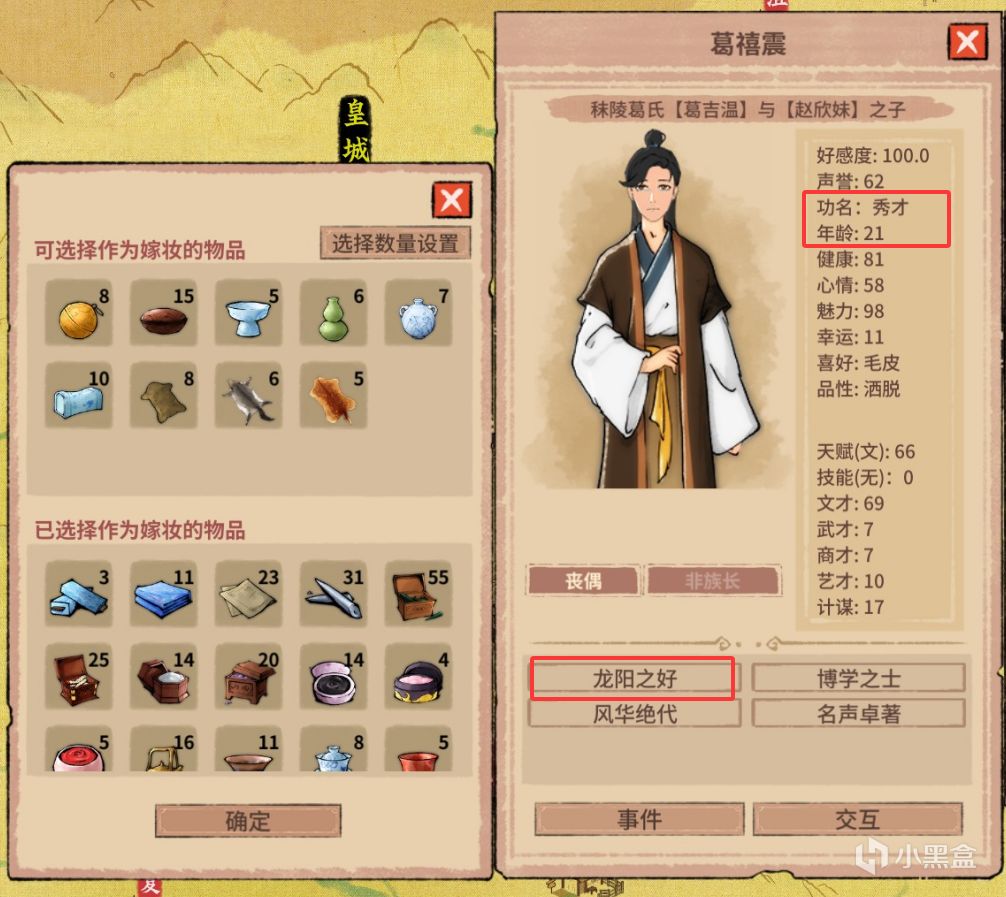Confirm dowry with 确定 button
The height and width of the screenshot is (897, 1006).
(248, 821)
